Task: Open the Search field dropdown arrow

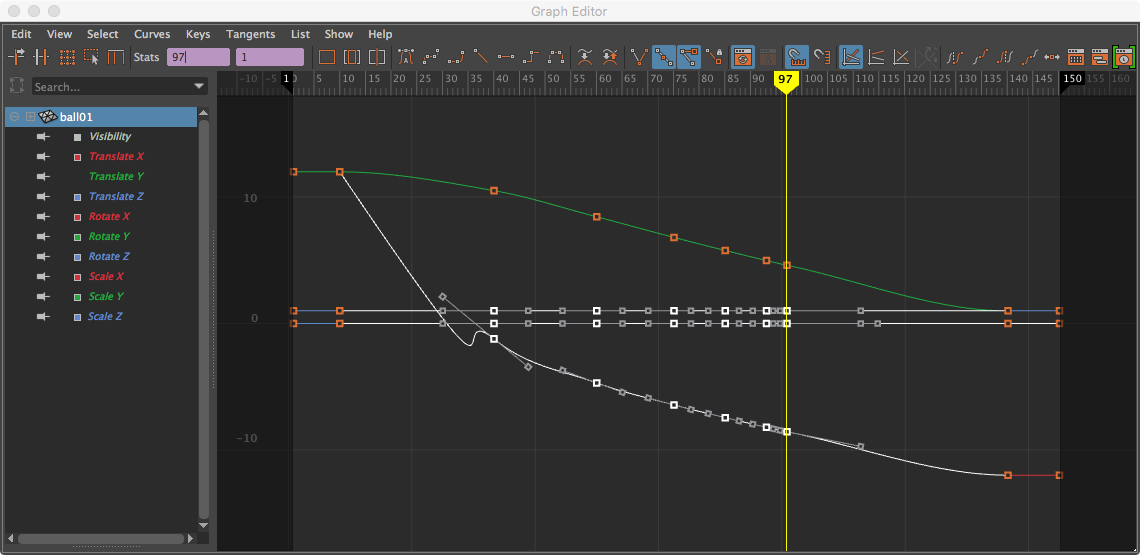Action: 198,87
